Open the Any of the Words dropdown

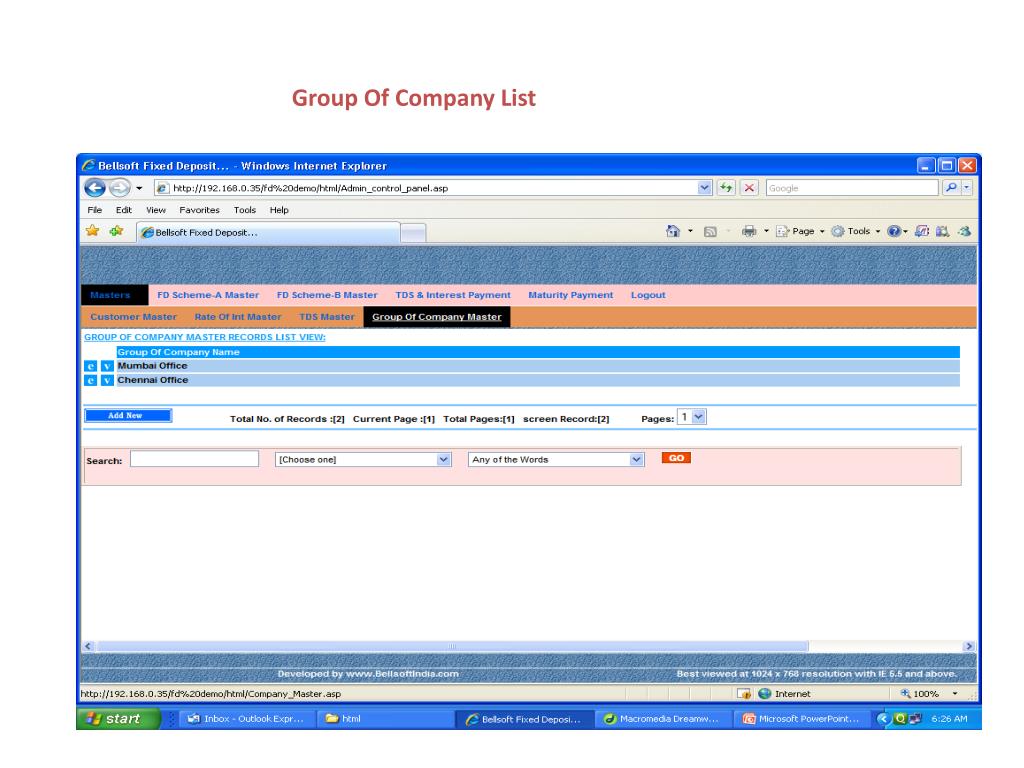(637, 460)
